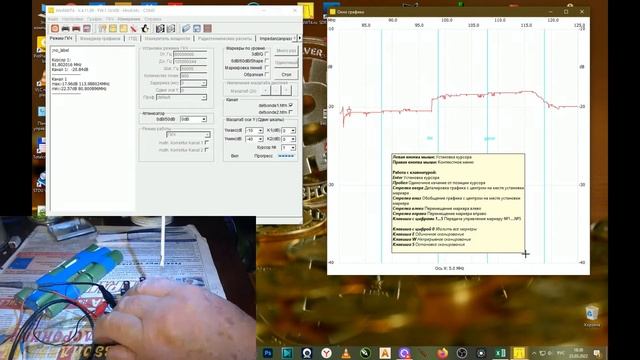This screenshot has width=640, height=360.
Task: Open OBS Studio from the taskbar
Action: point(462,353)
